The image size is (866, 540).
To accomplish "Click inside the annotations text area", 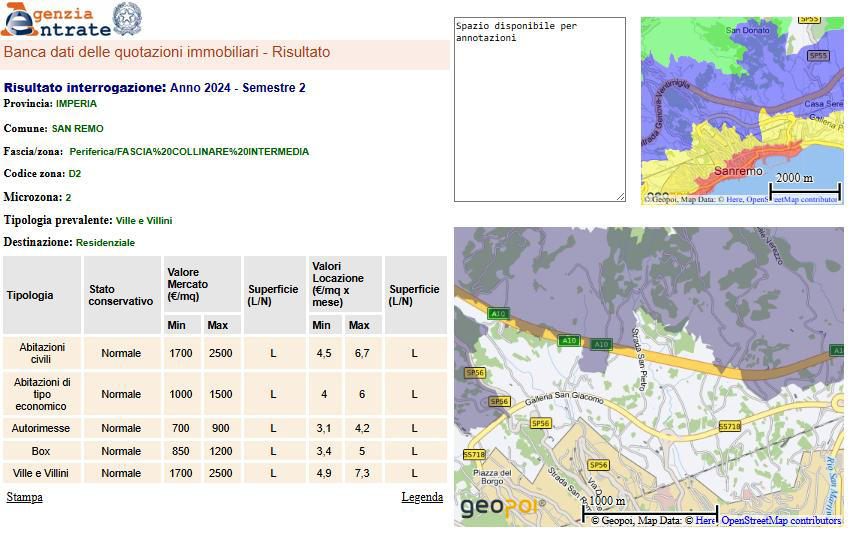I will point(539,108).
